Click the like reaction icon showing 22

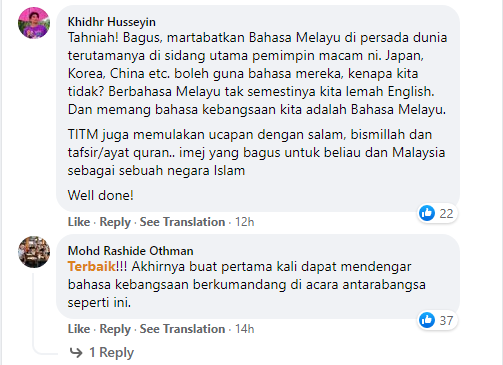[x=427, y=213]
